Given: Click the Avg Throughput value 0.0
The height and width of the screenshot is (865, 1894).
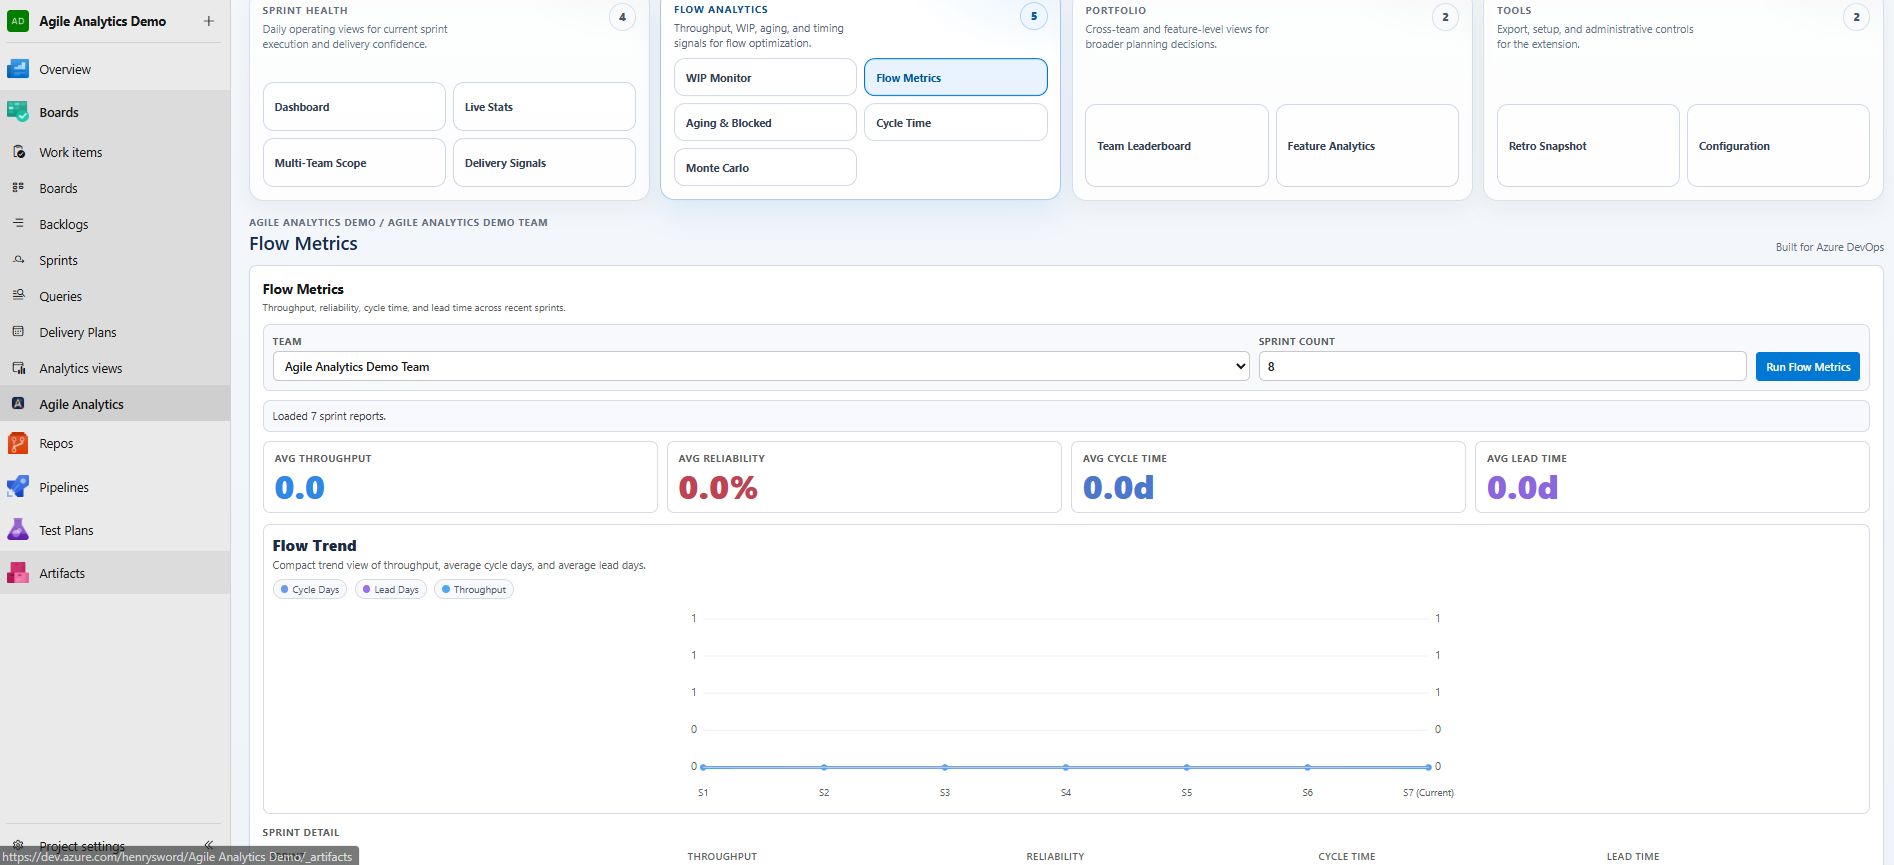Looking at the screenshot, I should (300, 488).
